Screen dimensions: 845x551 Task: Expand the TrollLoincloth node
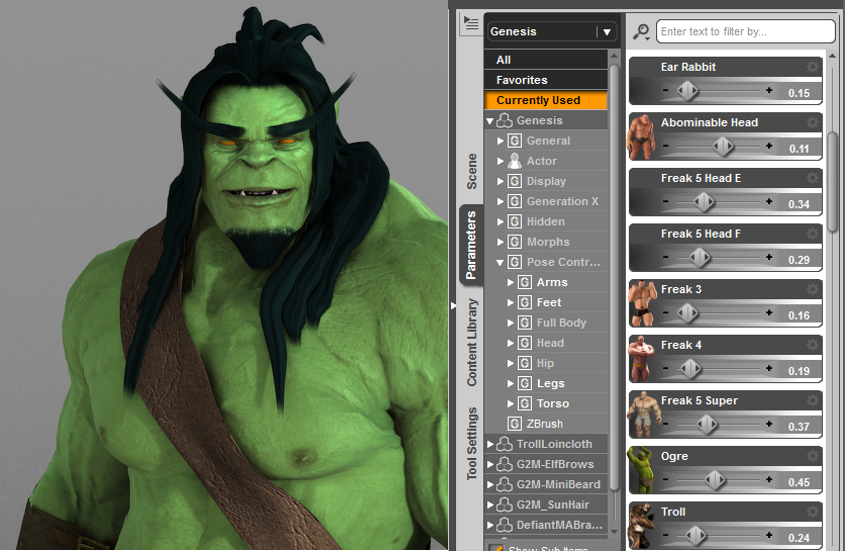point(490,444)
